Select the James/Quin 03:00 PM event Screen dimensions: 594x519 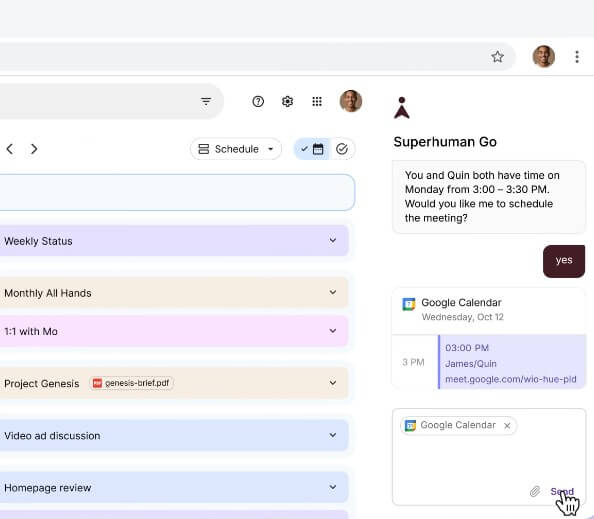[512, 362]
